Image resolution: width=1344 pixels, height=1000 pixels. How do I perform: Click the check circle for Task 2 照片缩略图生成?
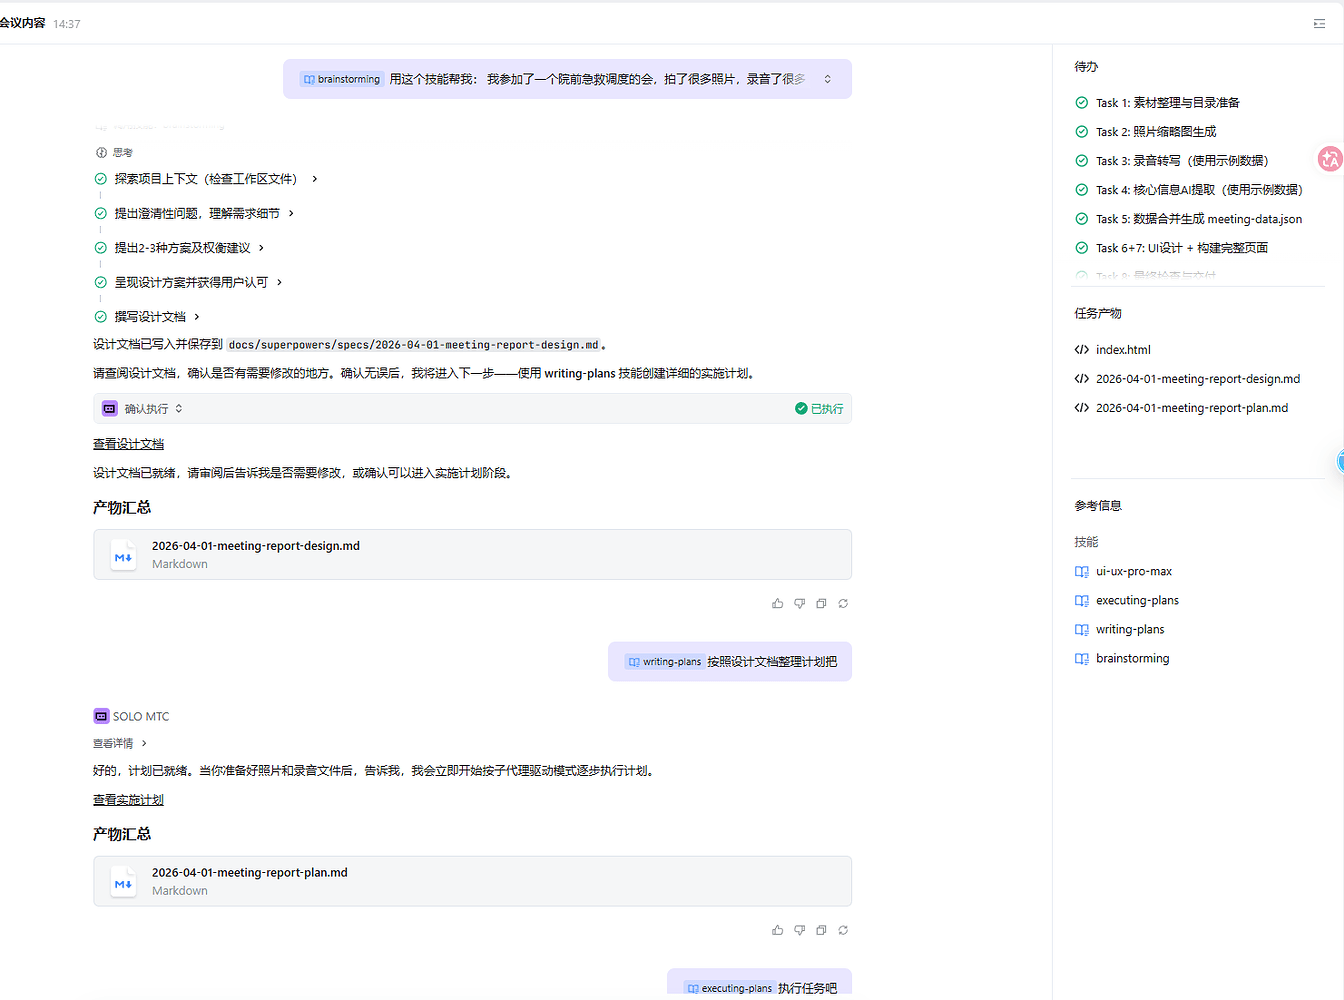point(1081,132)
